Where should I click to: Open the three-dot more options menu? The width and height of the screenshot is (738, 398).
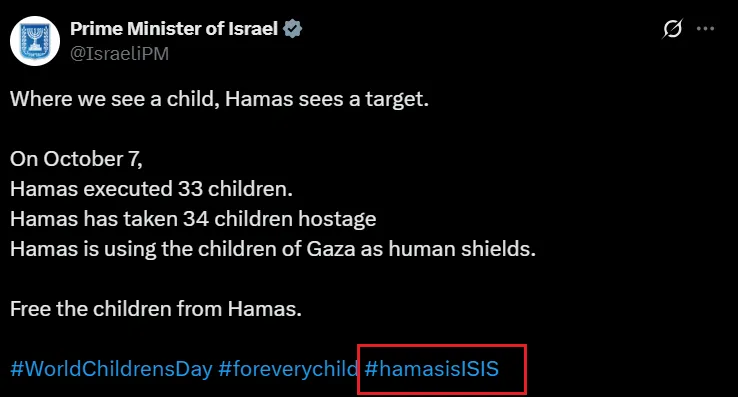705,29
